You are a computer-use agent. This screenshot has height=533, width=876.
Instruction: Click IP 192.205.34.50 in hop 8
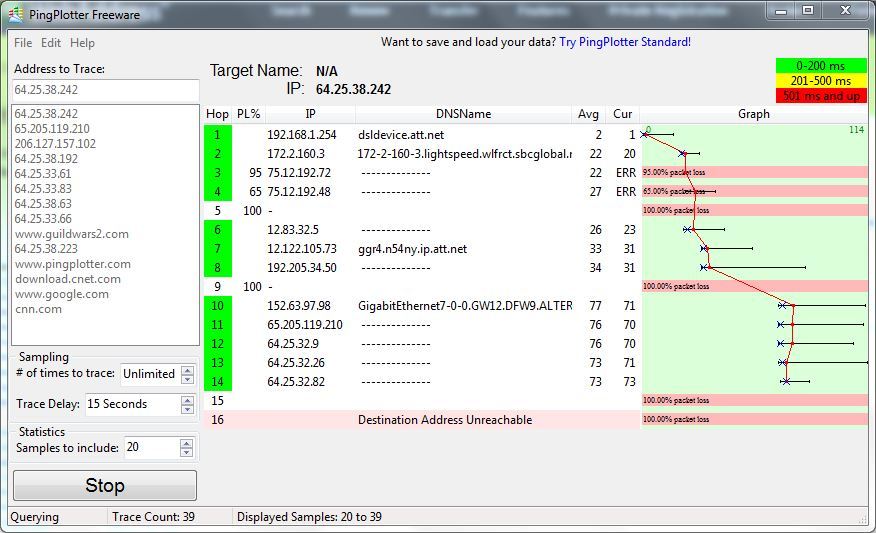tap(302, 268)
